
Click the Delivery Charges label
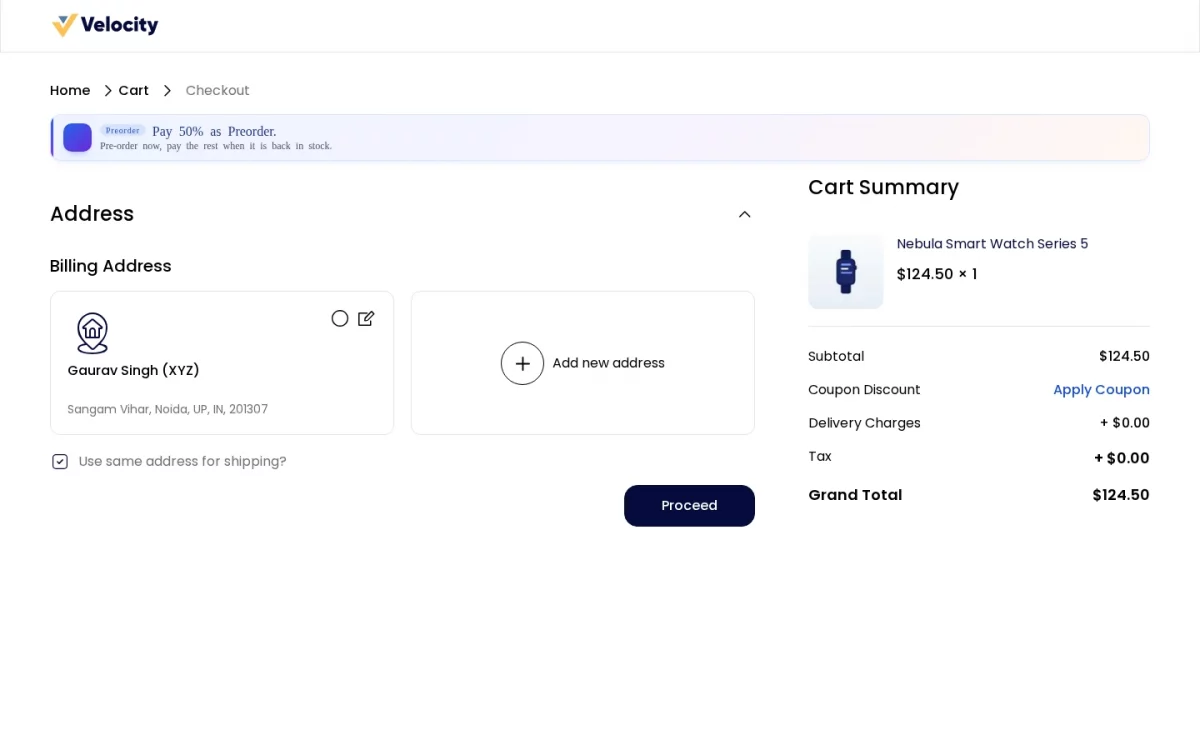click(864, 423)
